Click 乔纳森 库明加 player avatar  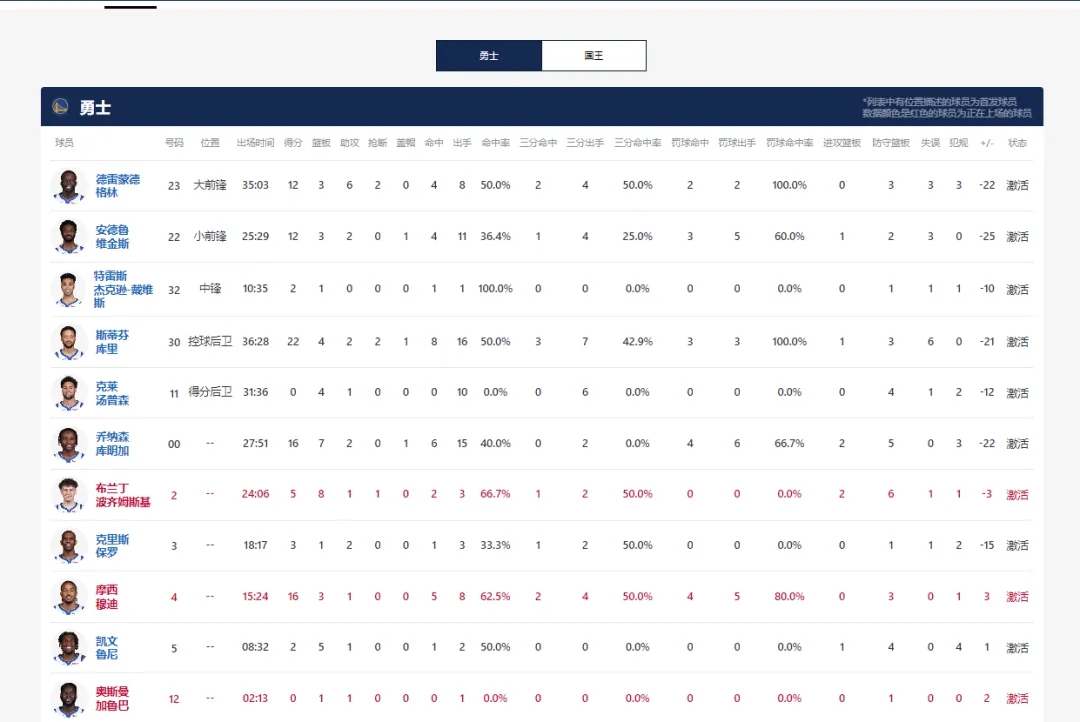pos(69,444)
